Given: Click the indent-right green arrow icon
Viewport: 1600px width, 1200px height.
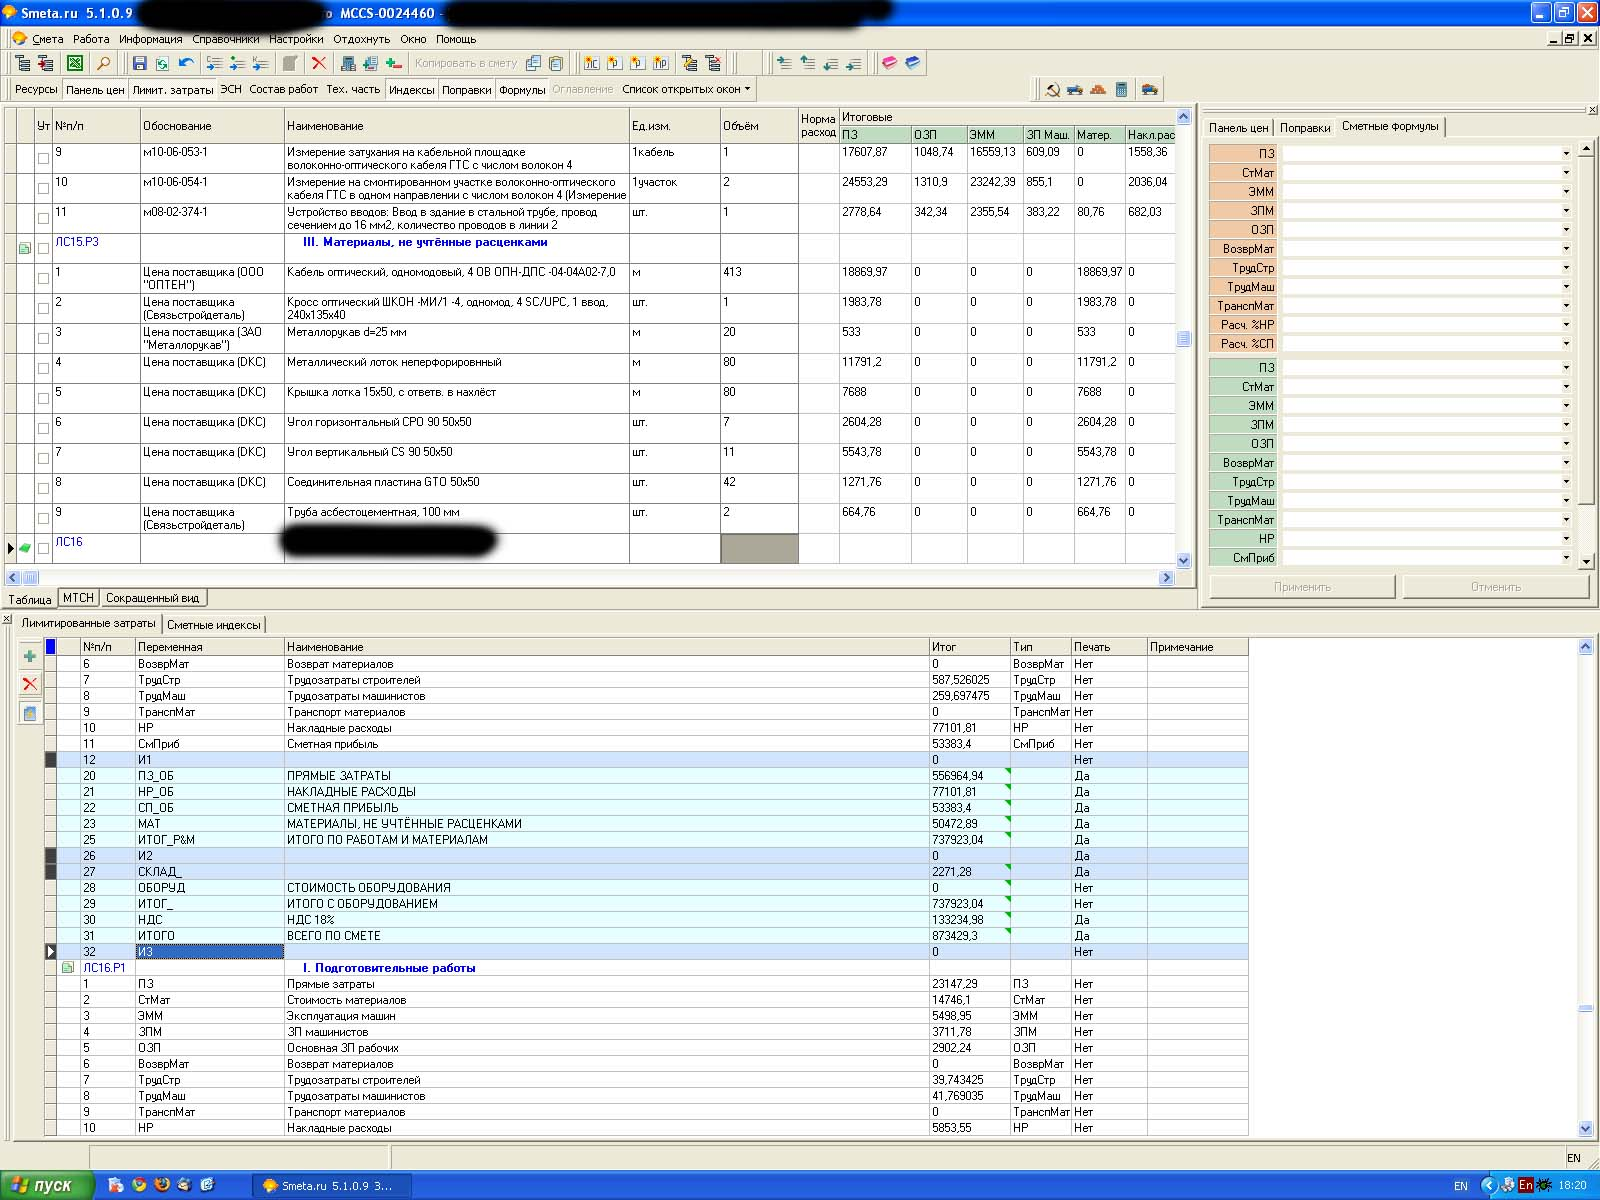Looking at the screenshot, I should (x=784, y=63).
